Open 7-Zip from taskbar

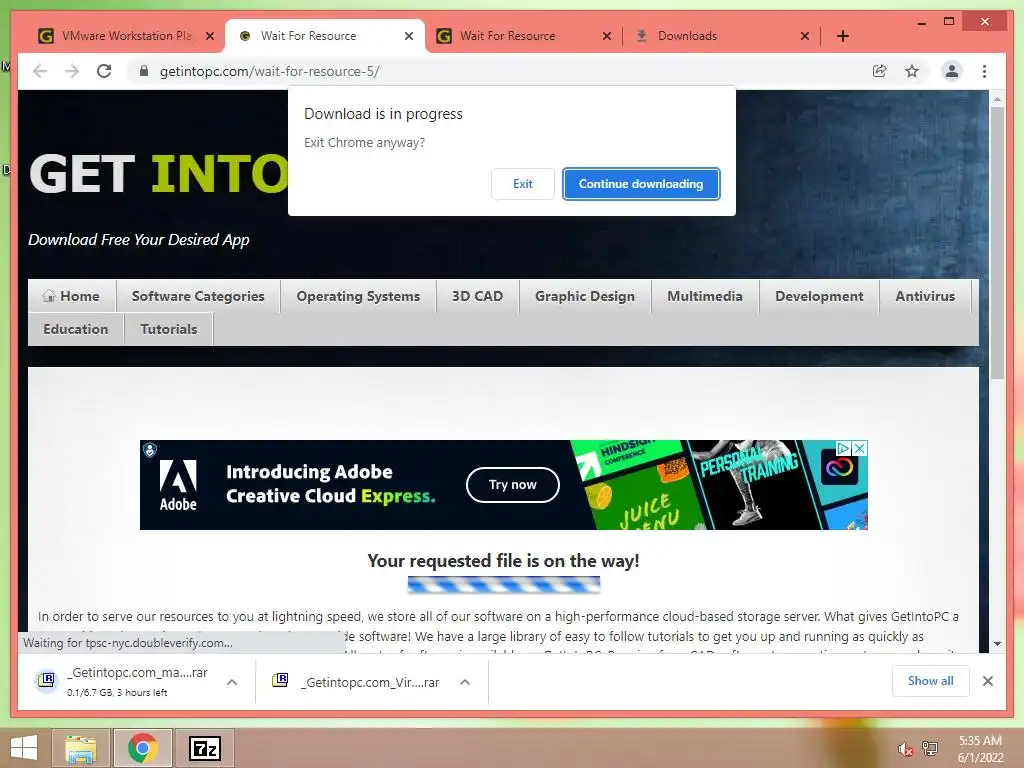[x=205, y=748]
